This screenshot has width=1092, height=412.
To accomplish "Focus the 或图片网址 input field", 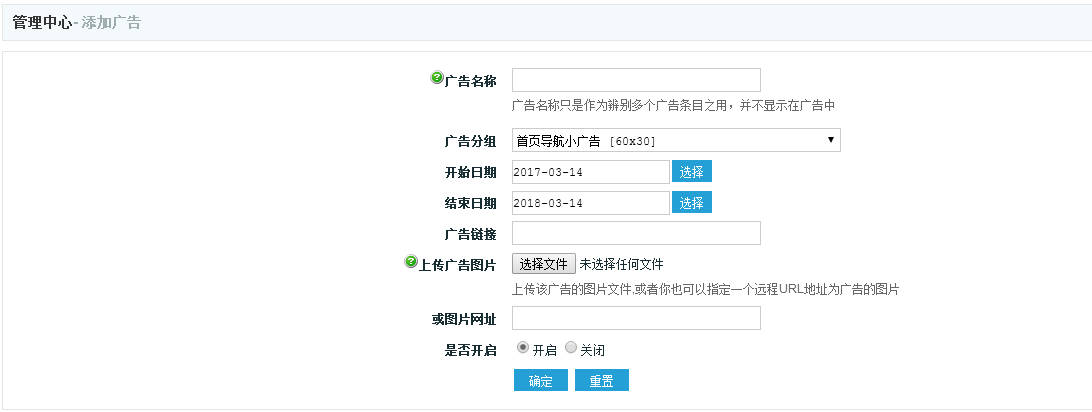I will pyautogui.click(x=637, y=318).
